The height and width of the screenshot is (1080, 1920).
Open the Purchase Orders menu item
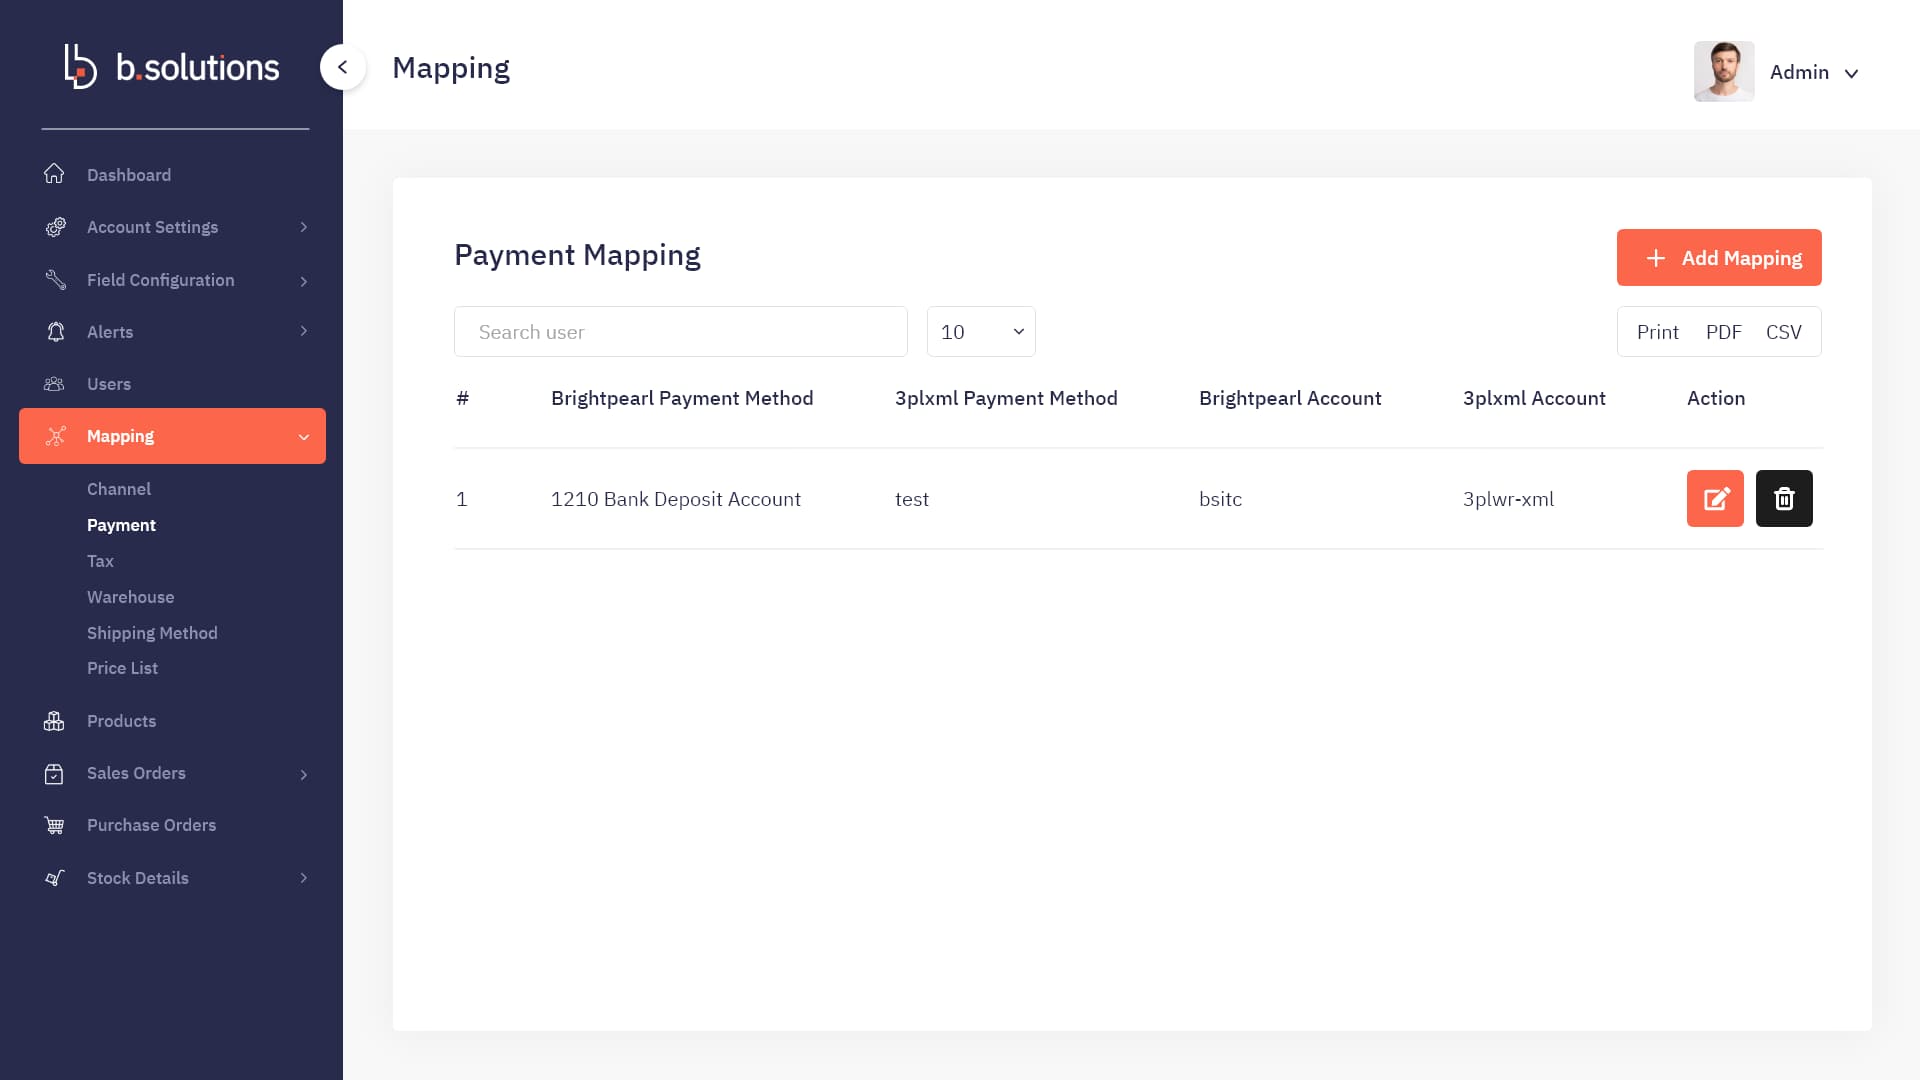pyautogui.click(x=151, y=825)
